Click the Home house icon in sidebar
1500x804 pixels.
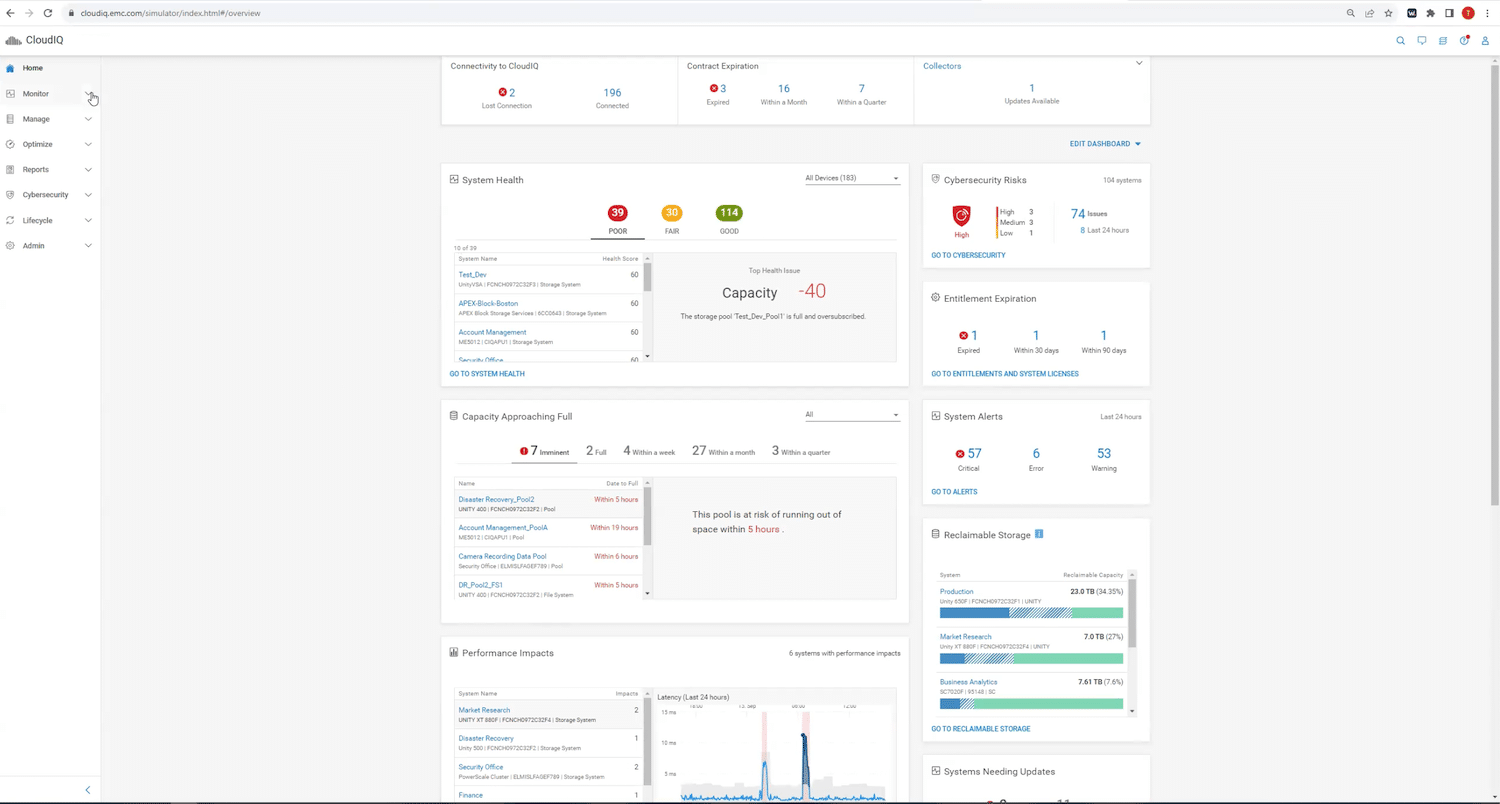click(10, 68)
